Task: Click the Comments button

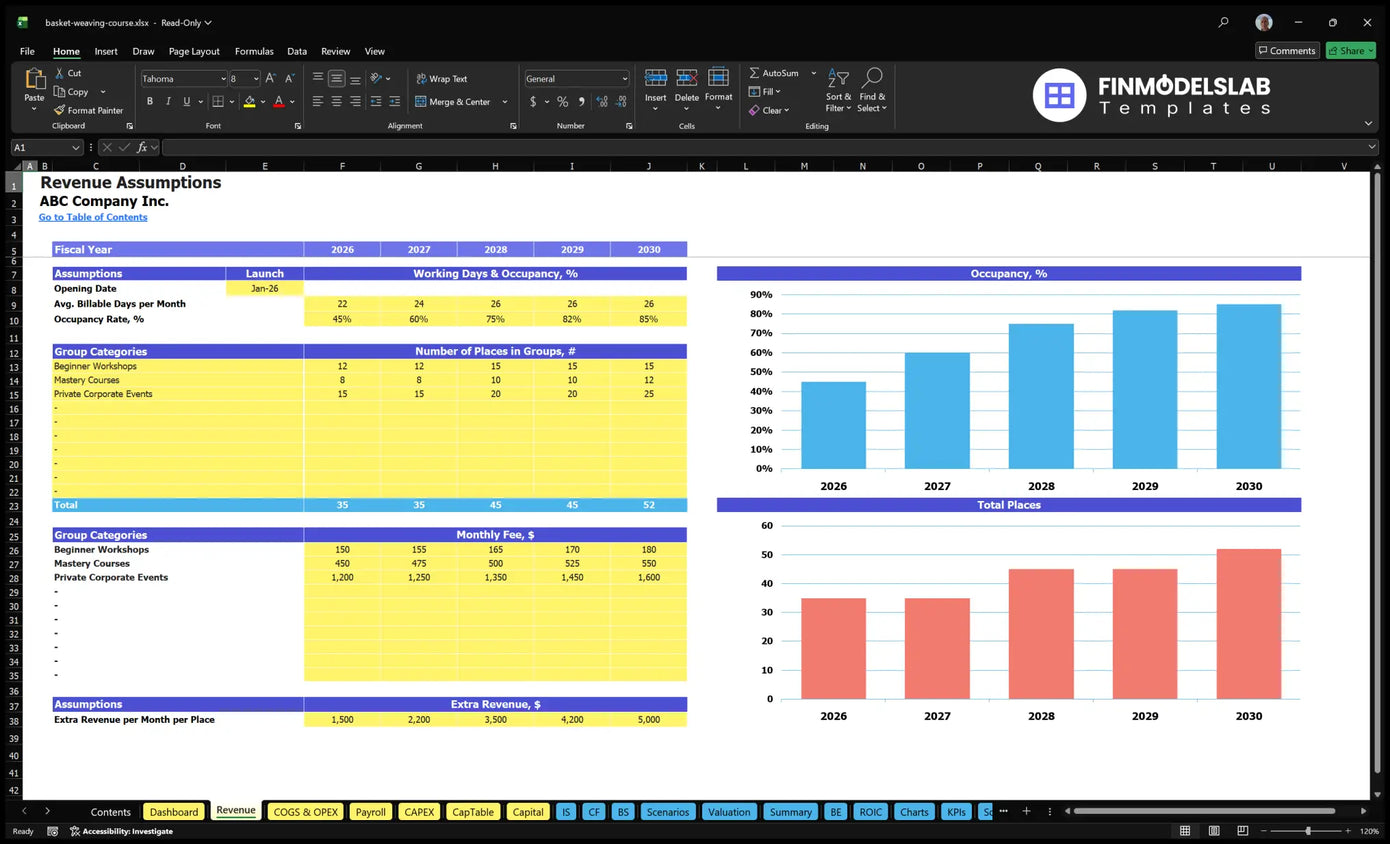Action: (x=1287, y=51)
